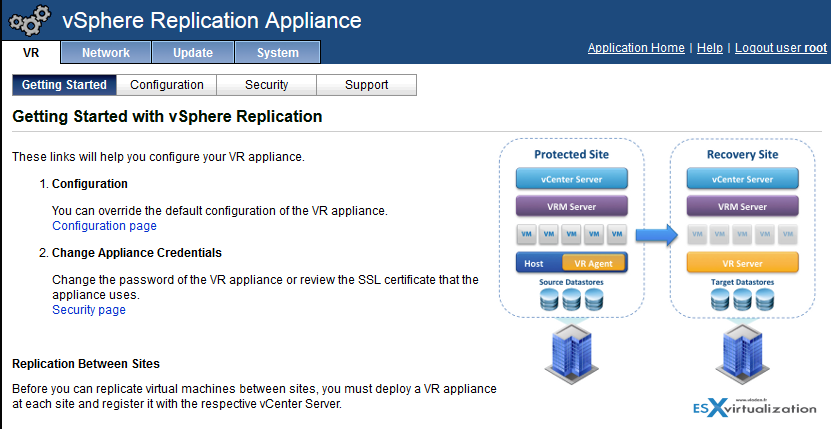831x429 pixels.
Task: Click the 'Protected Site' diagram title
Action: (571, 154)
